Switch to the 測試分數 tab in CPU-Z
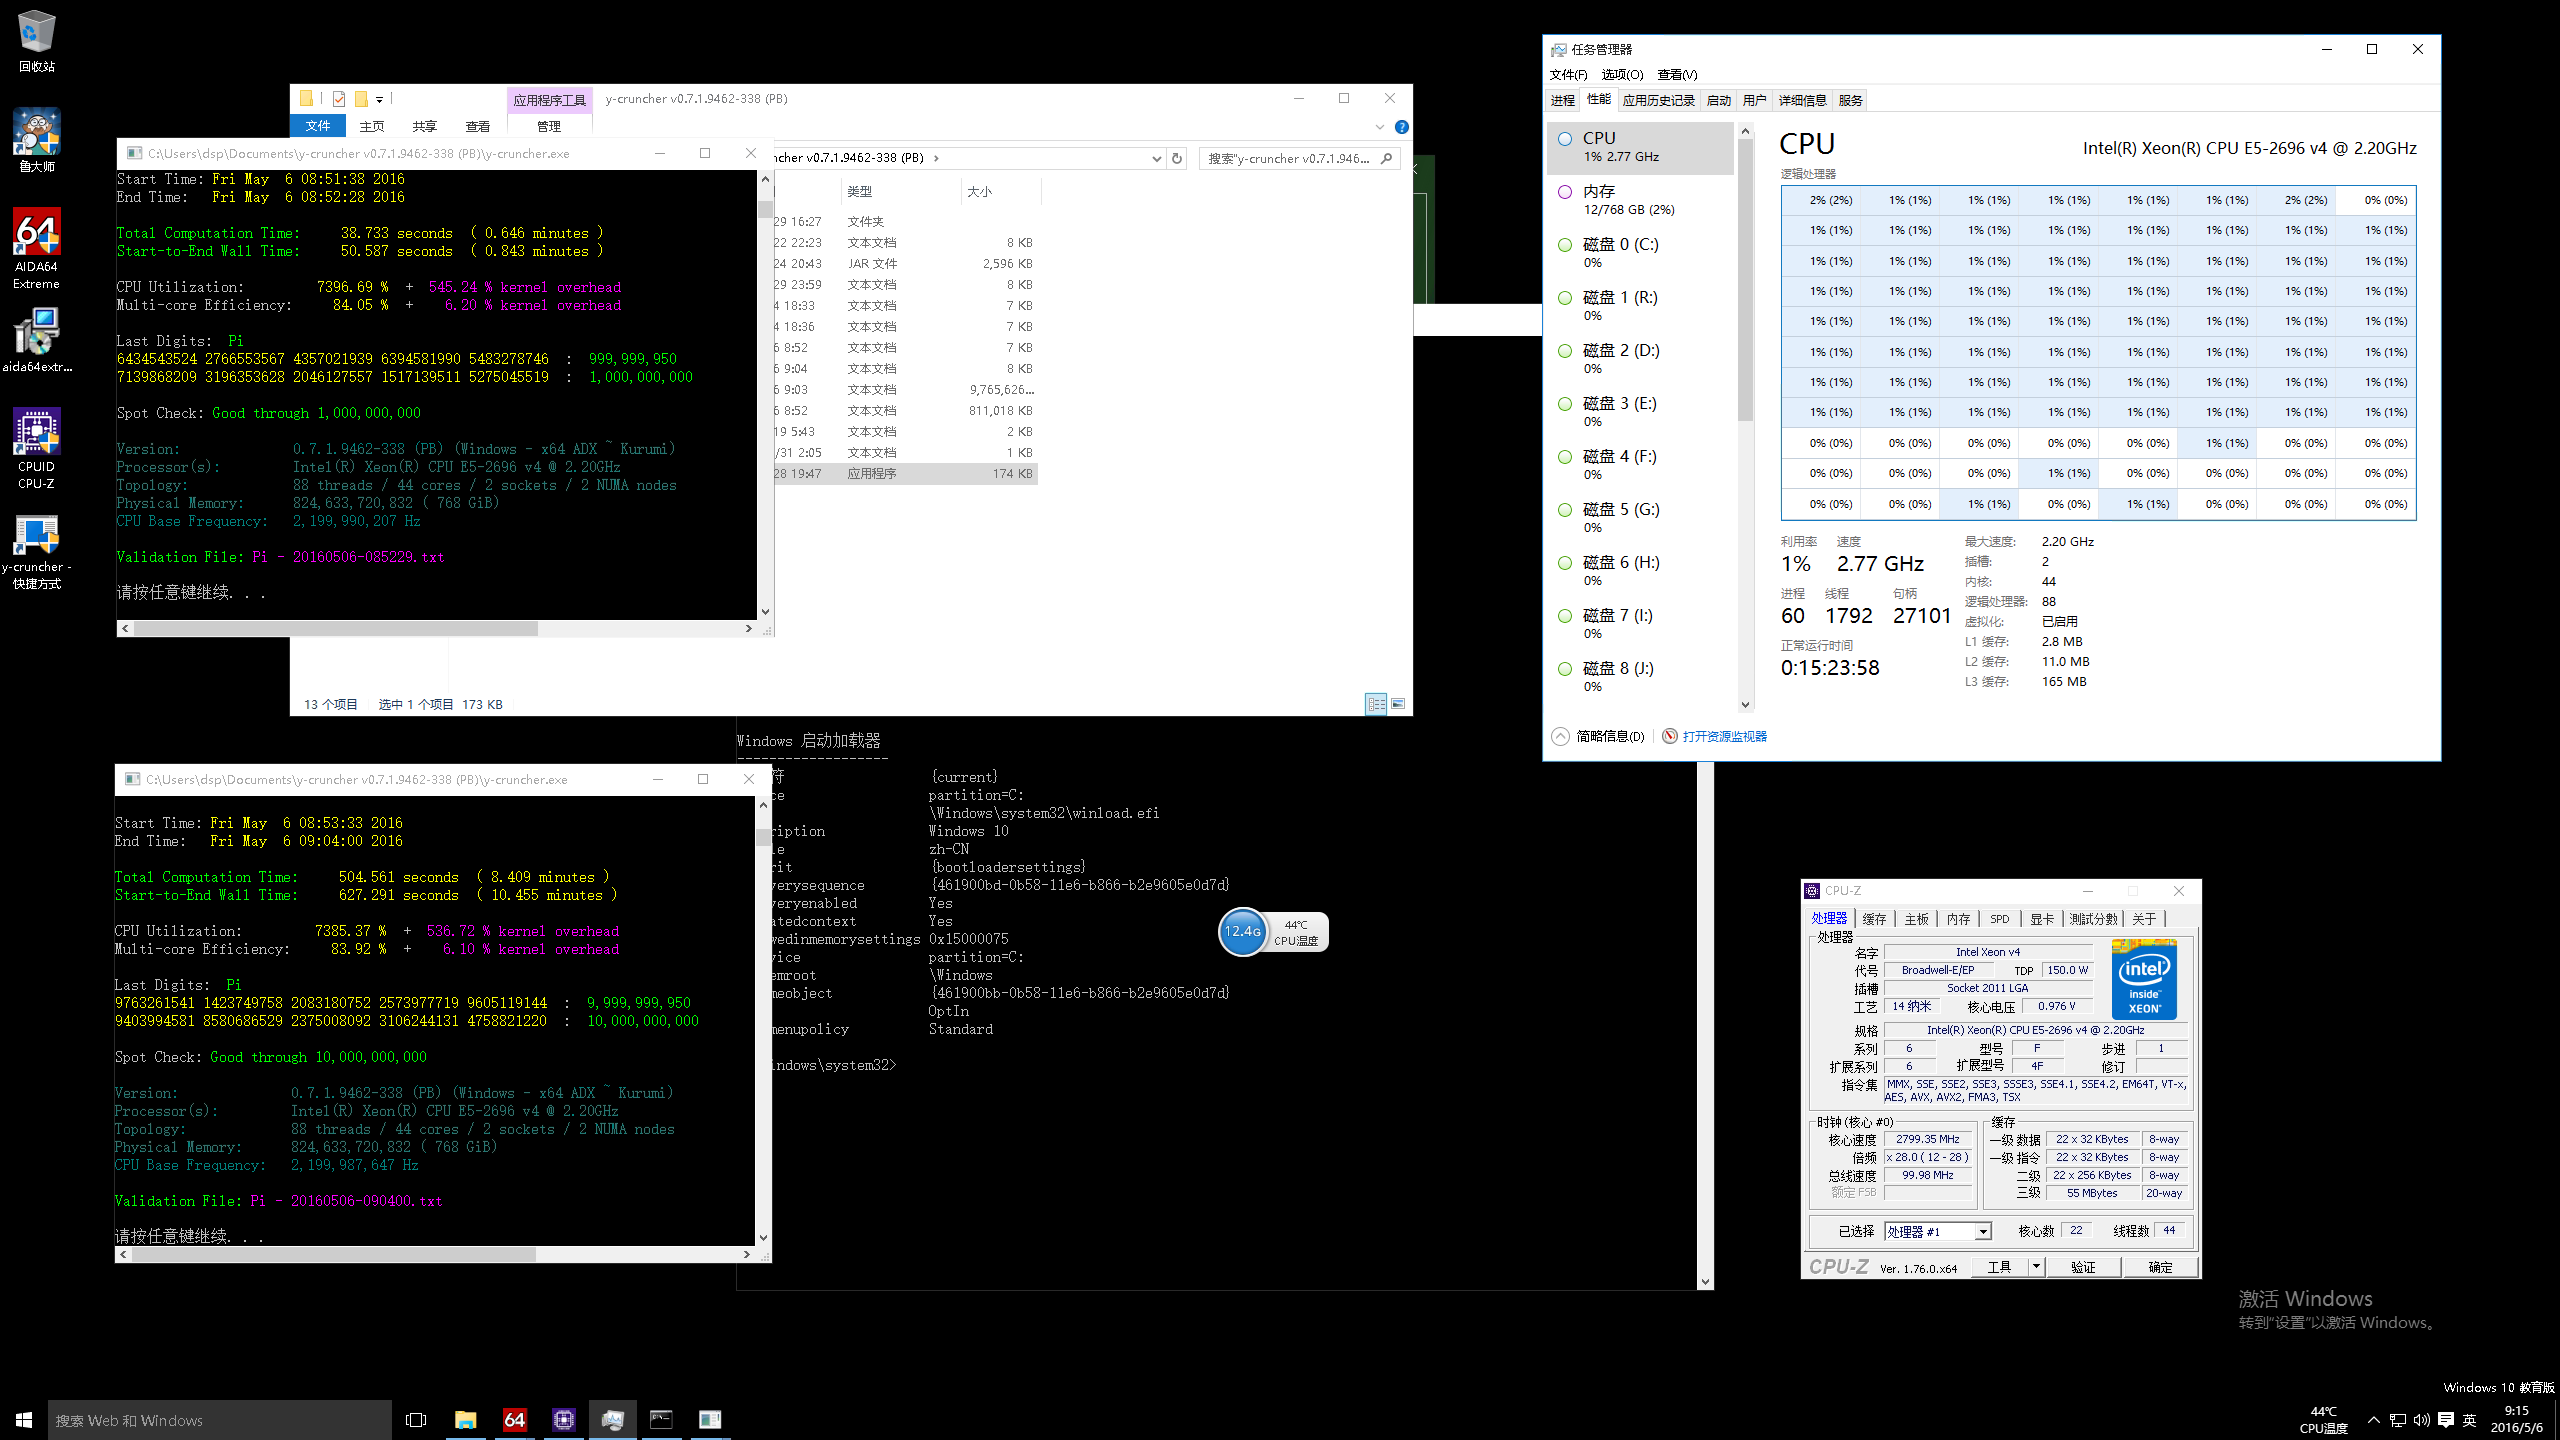Image resolution: width=2560 pixels, height=1440 pixels. [x=2093, y=919]
